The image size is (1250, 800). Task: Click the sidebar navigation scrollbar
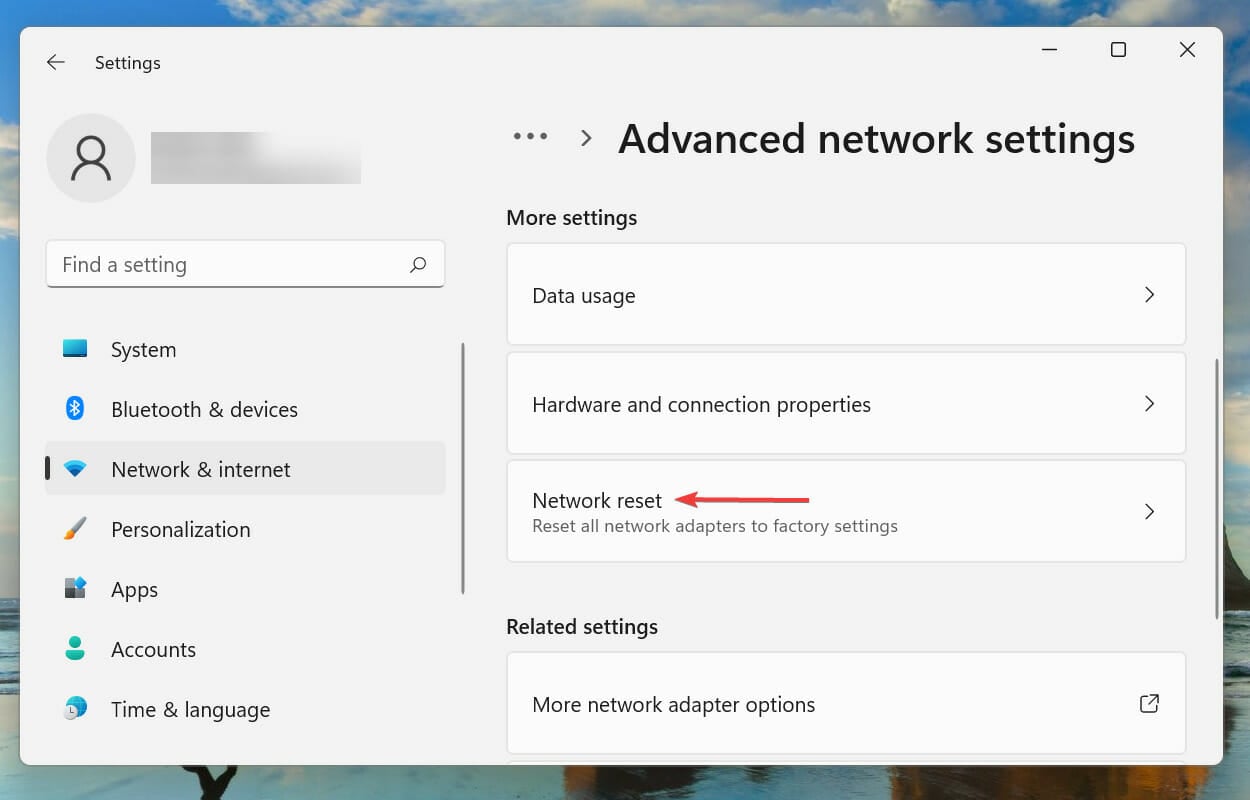click(463, 468)
